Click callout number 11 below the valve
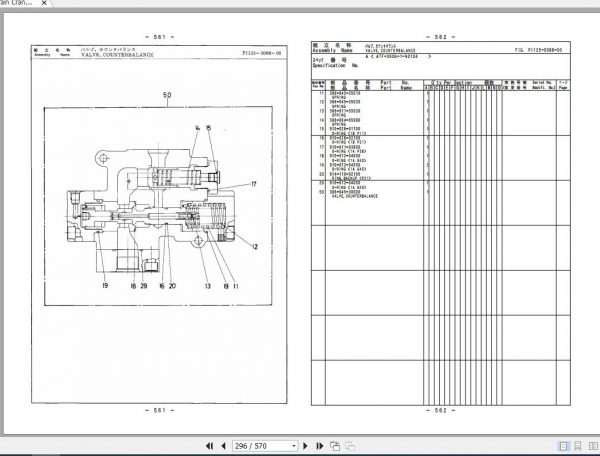 click(x=236, y=286)
